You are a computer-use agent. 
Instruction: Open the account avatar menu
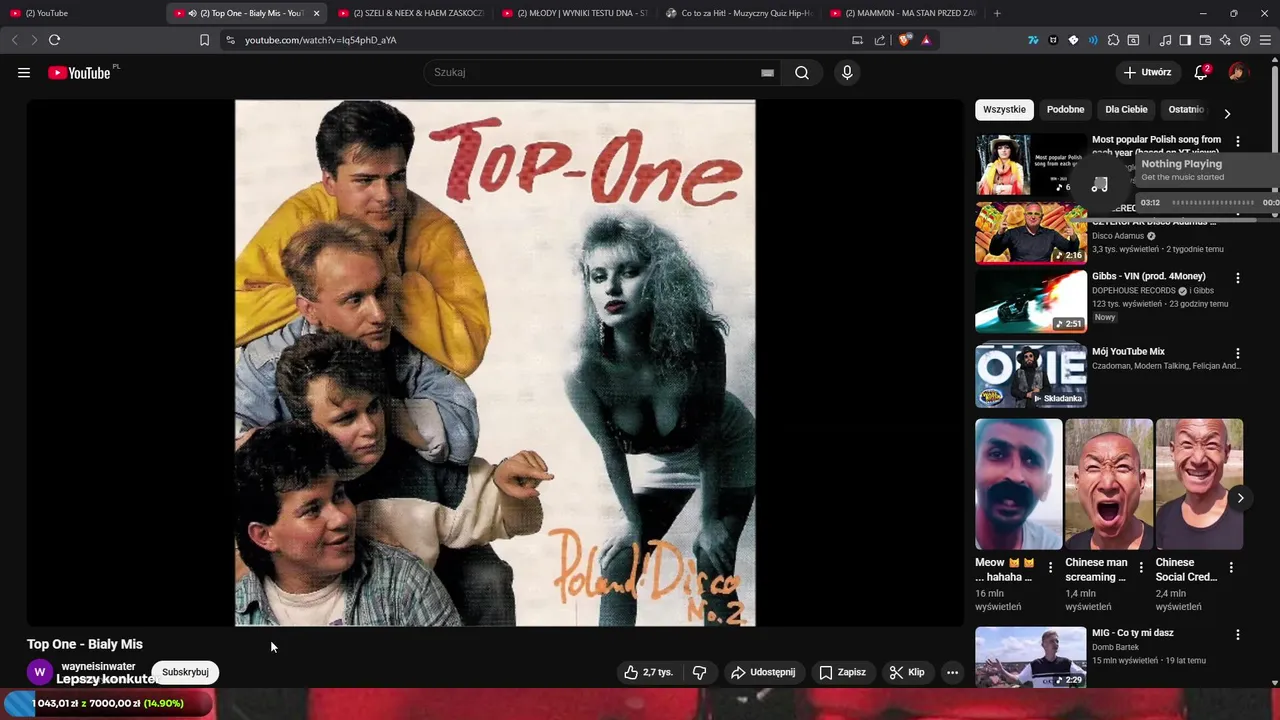pos(1238,73)
